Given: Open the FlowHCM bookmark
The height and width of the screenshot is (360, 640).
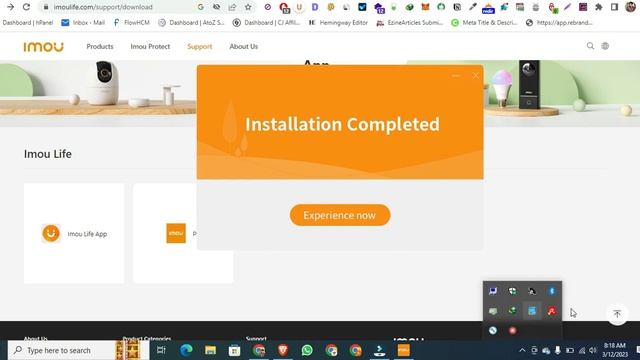Looking at the screenshot, I should 131,23.
